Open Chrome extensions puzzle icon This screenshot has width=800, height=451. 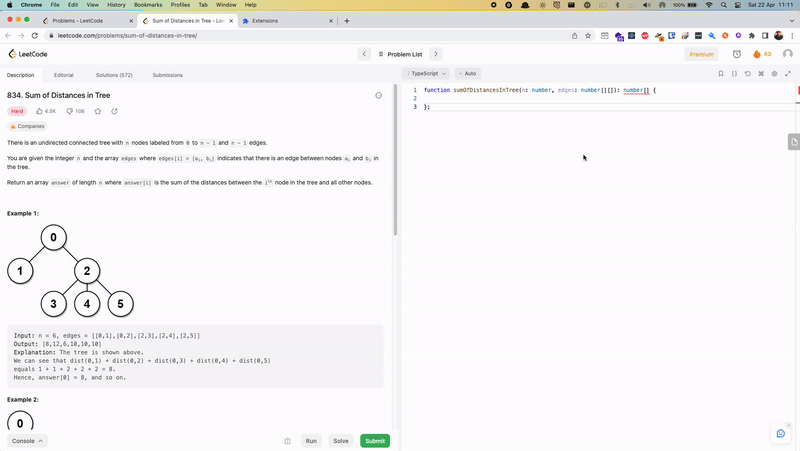[752, 35]
